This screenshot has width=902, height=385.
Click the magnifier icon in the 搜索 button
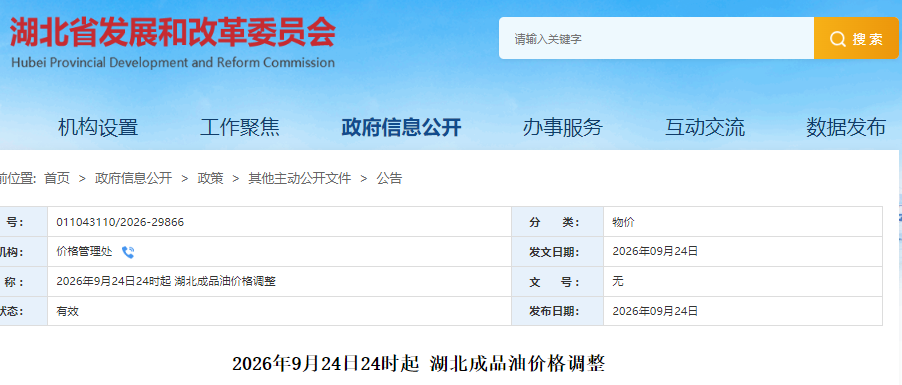point(837,39)
